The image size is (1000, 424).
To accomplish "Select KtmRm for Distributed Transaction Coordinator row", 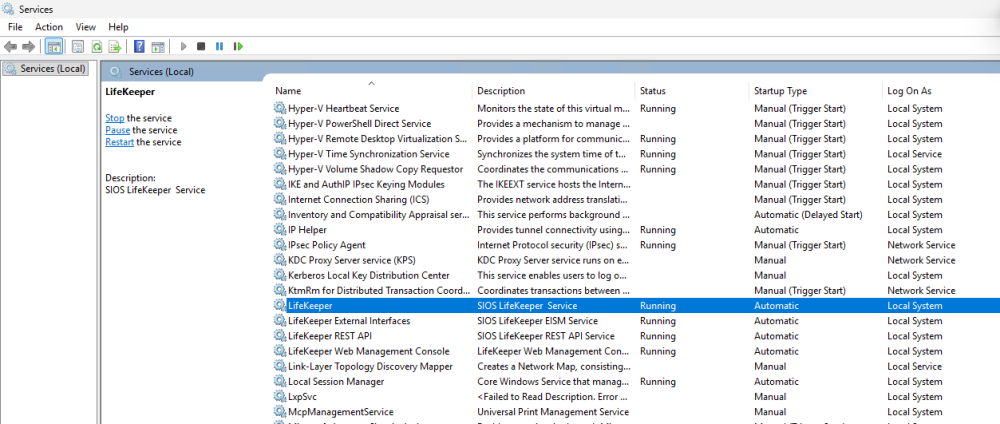I will (636, 291).
